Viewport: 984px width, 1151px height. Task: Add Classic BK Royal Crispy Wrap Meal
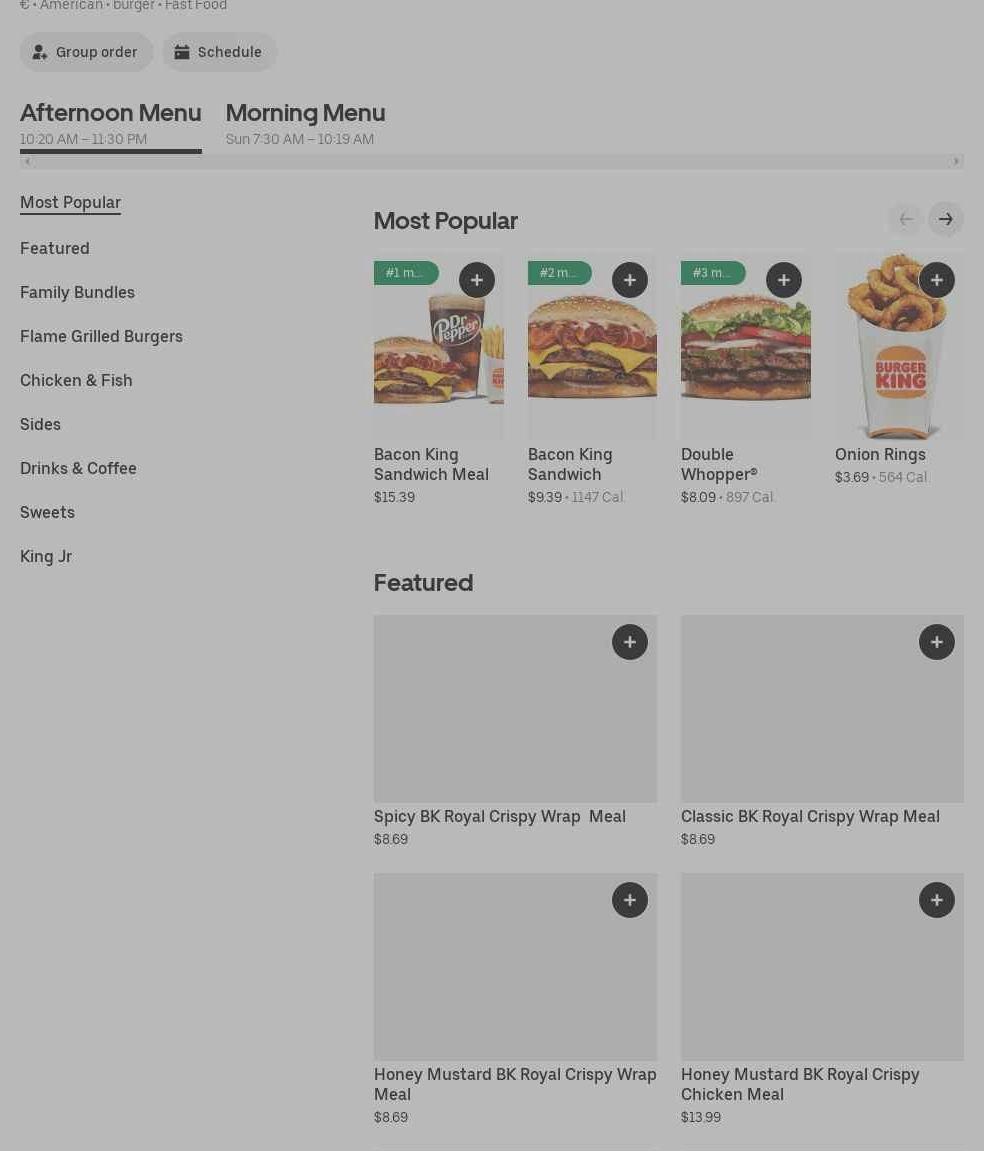pyautogui.click(x=936, y=642)
